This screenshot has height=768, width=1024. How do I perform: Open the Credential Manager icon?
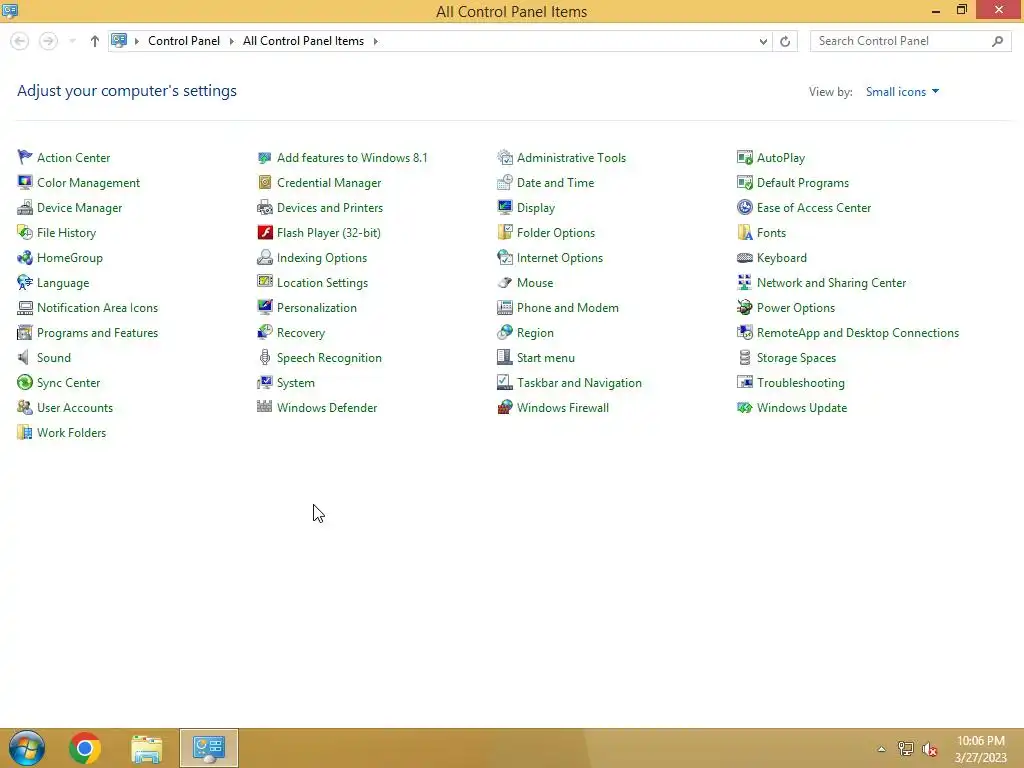click(264, 183)
